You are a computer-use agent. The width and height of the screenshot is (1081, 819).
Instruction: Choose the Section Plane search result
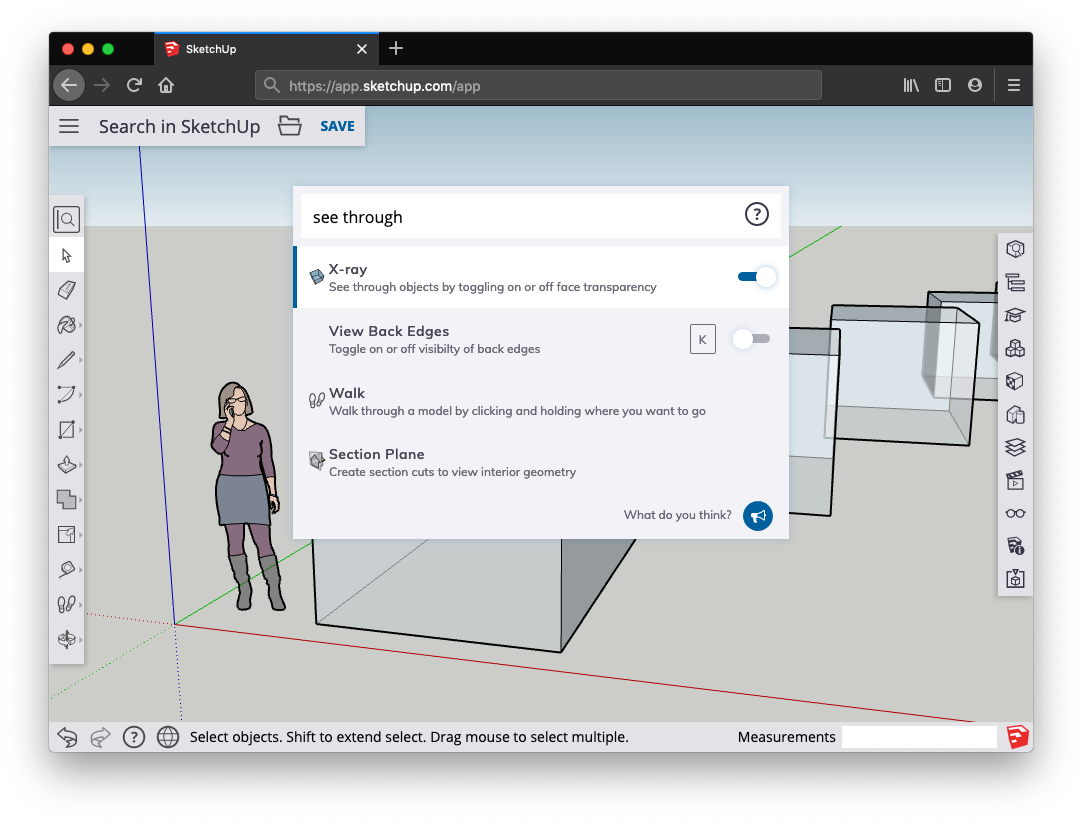click(x=541, y=463)
